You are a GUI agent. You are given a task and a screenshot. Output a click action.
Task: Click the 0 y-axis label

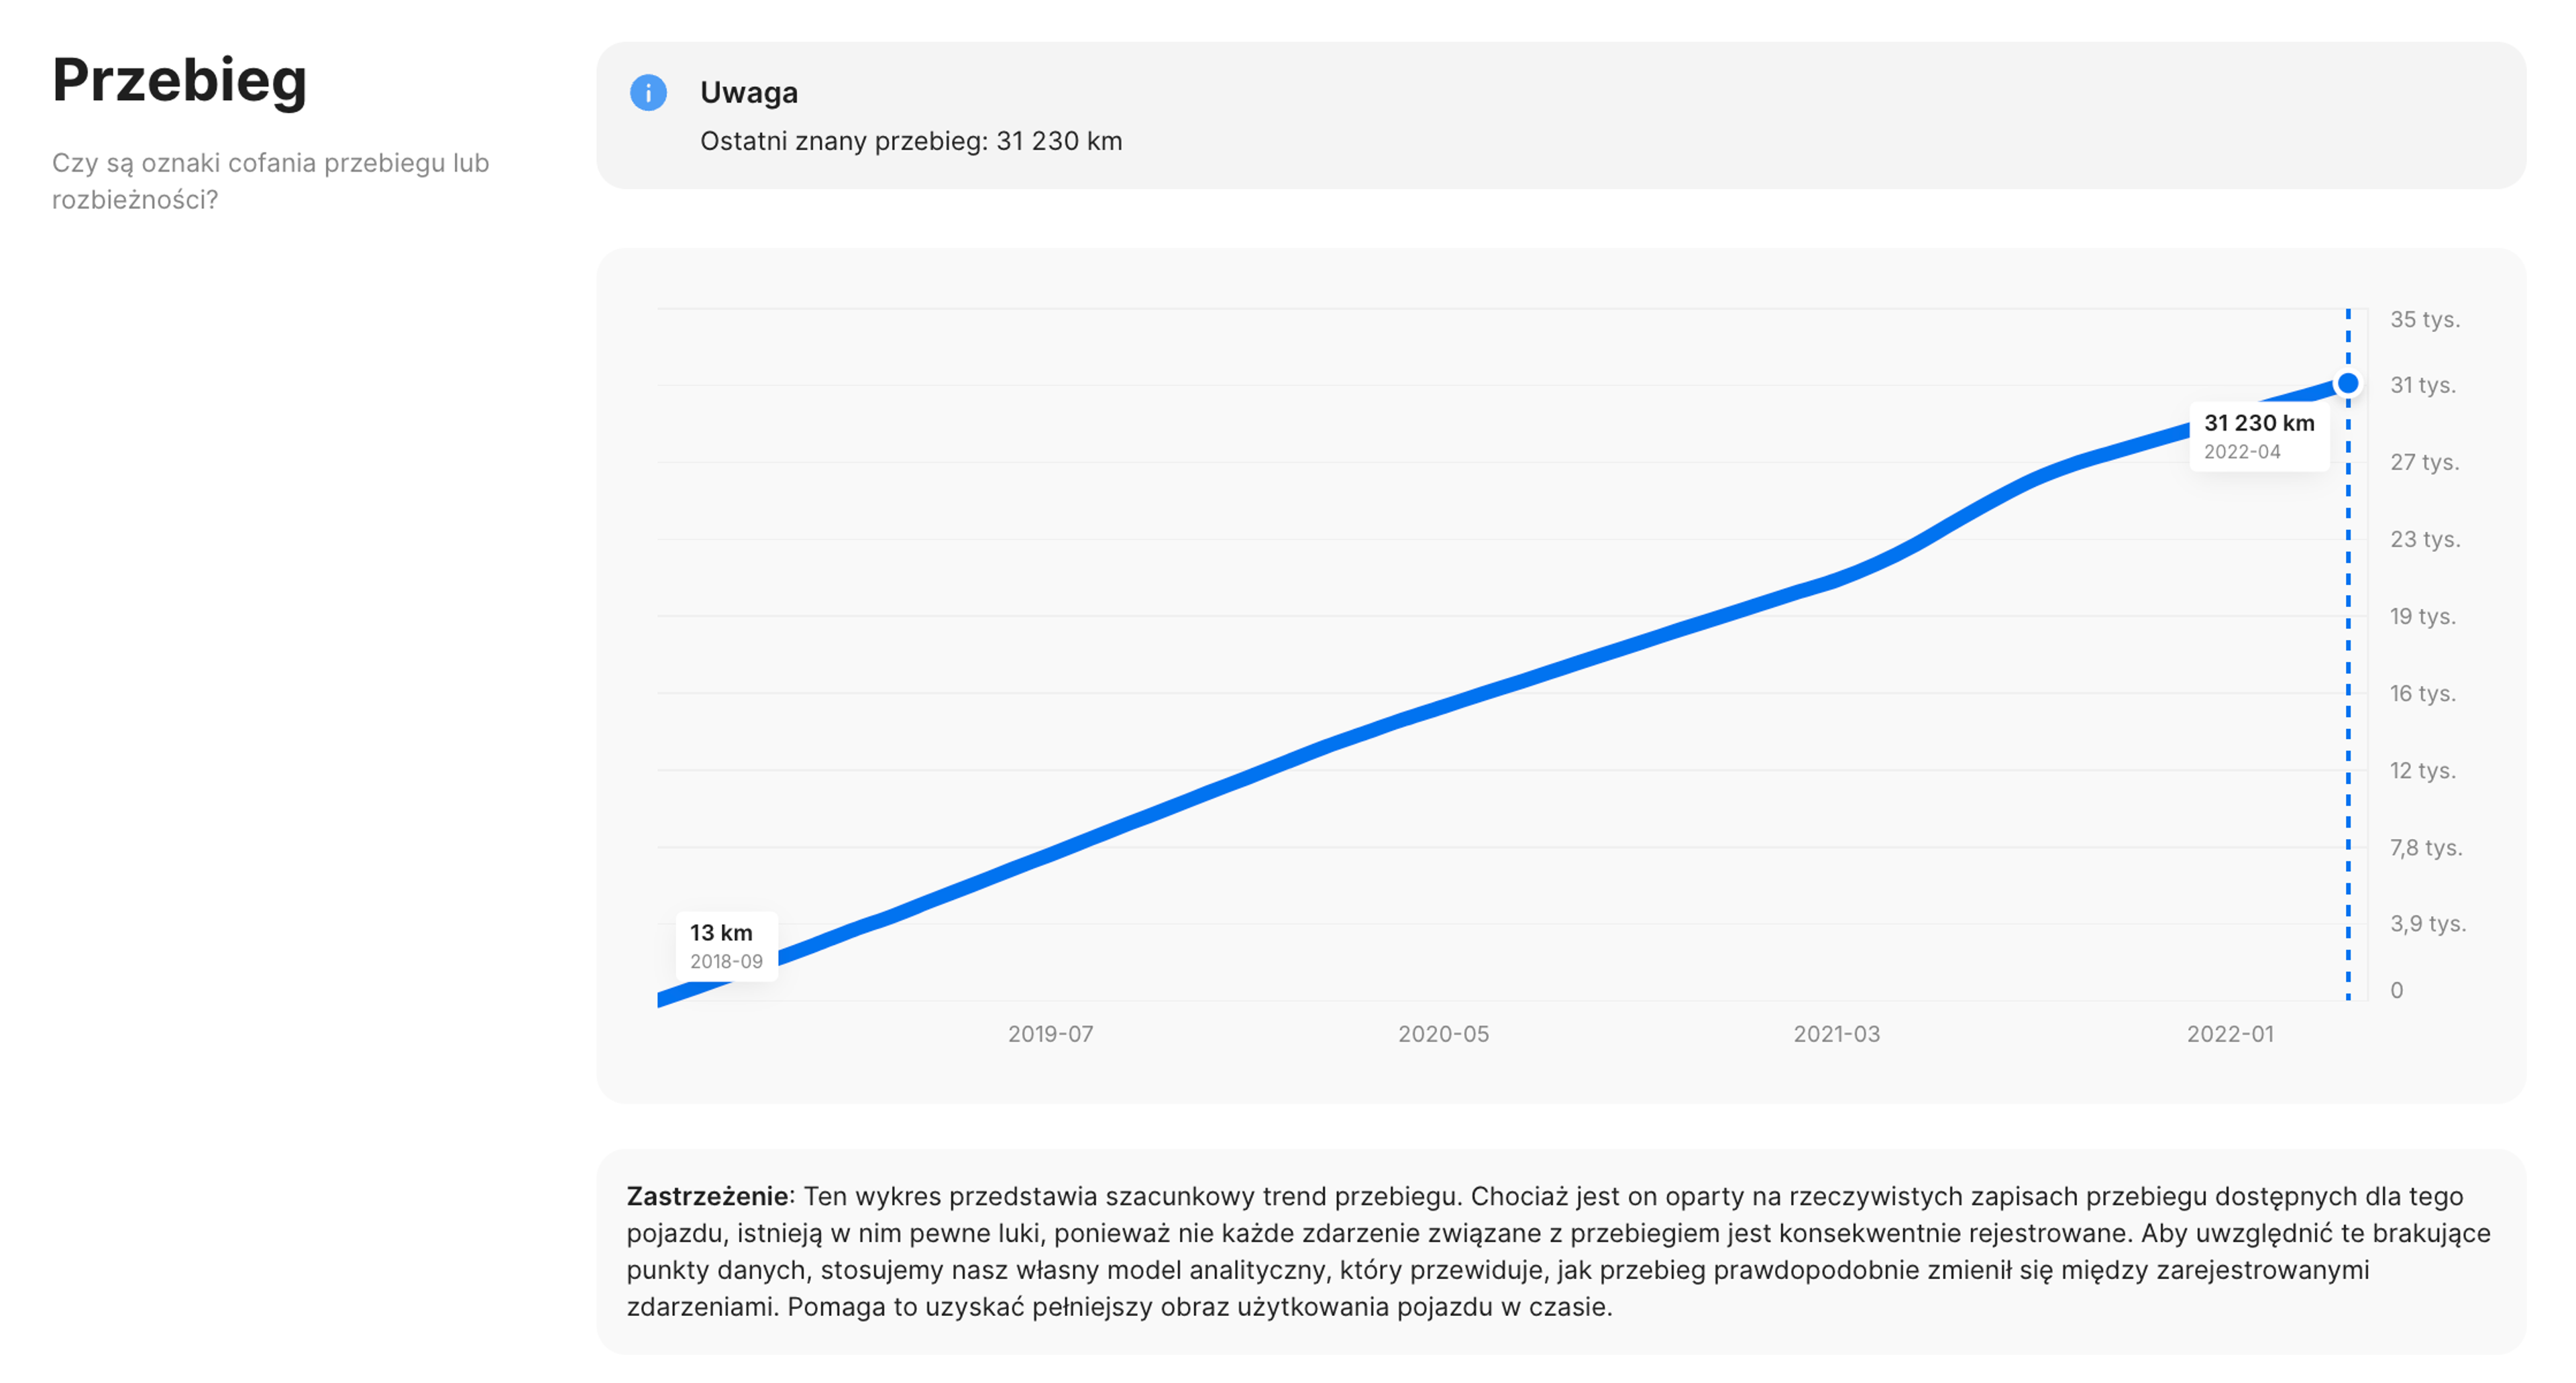click(x=2396, y=990)
